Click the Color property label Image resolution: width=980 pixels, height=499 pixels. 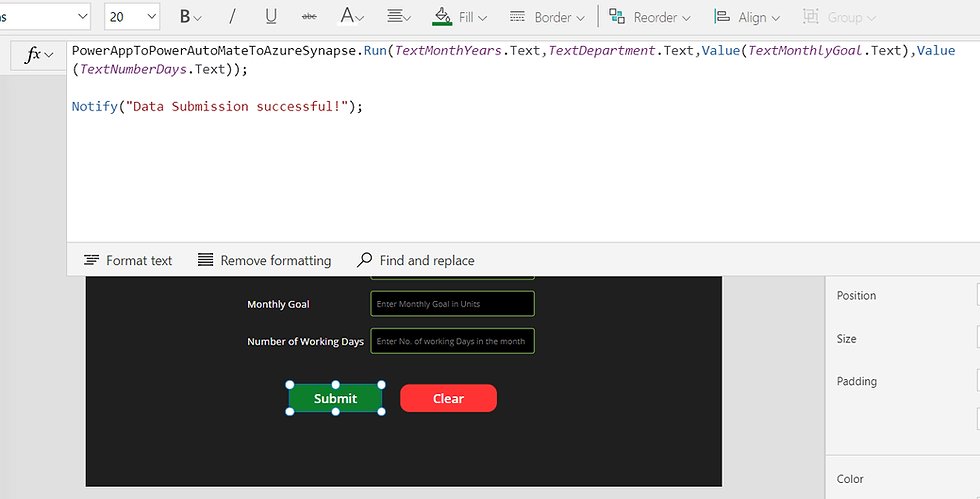tap(850, 479)
